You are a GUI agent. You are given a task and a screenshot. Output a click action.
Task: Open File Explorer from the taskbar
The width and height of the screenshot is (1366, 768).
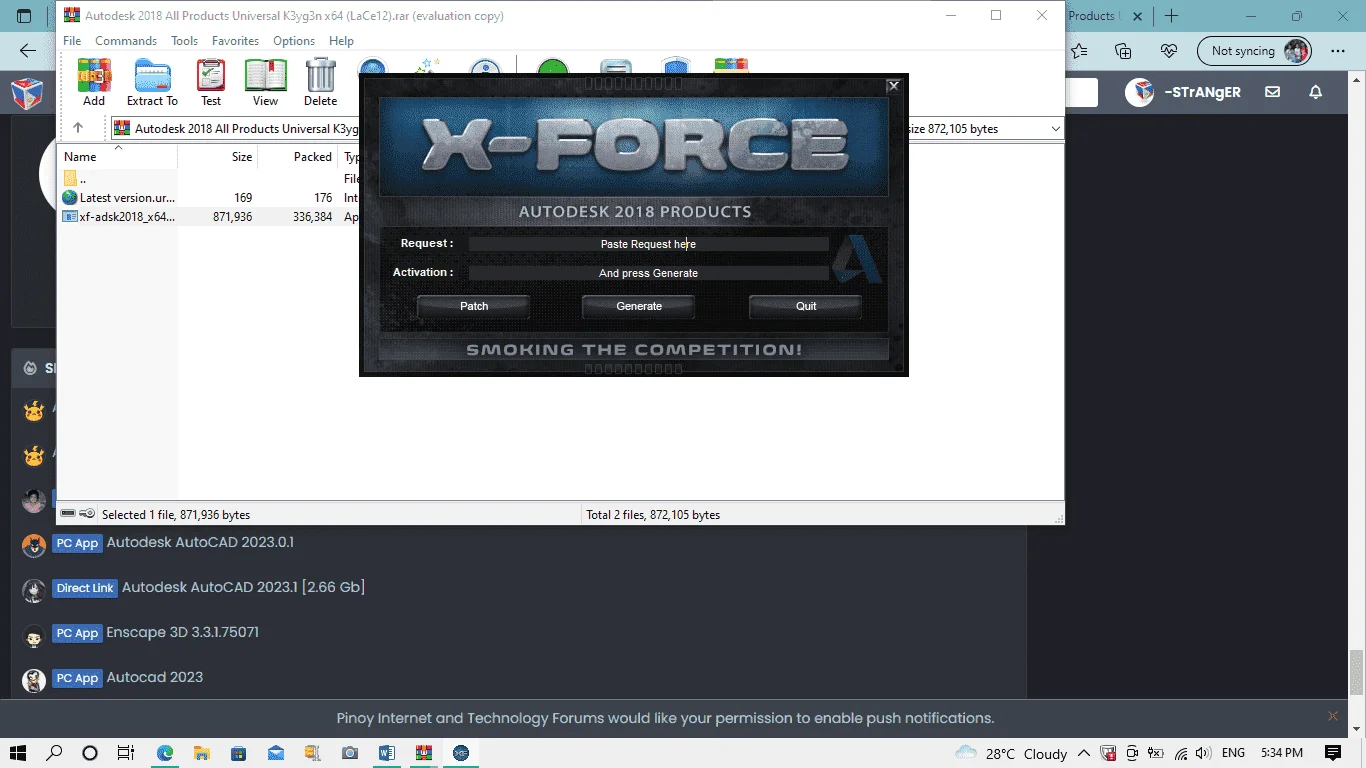(x=201, y=753)
